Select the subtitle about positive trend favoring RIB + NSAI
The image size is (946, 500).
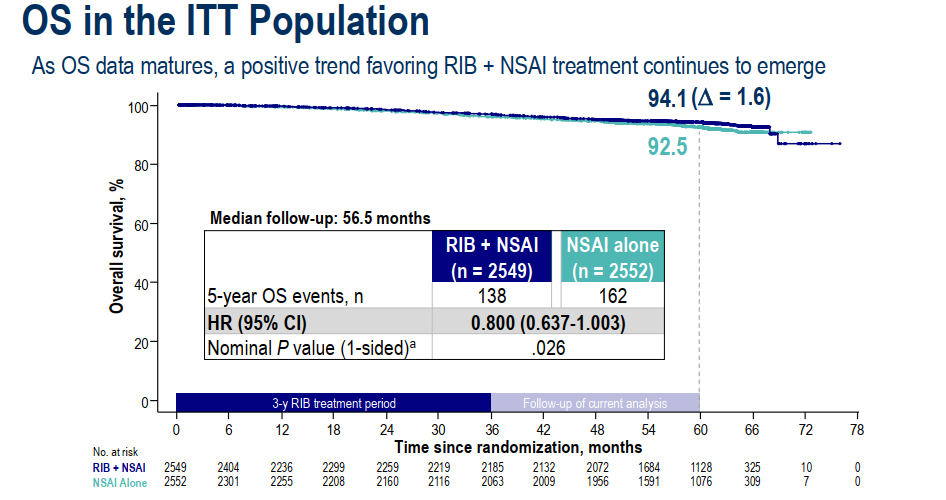[x=429, y=67]
